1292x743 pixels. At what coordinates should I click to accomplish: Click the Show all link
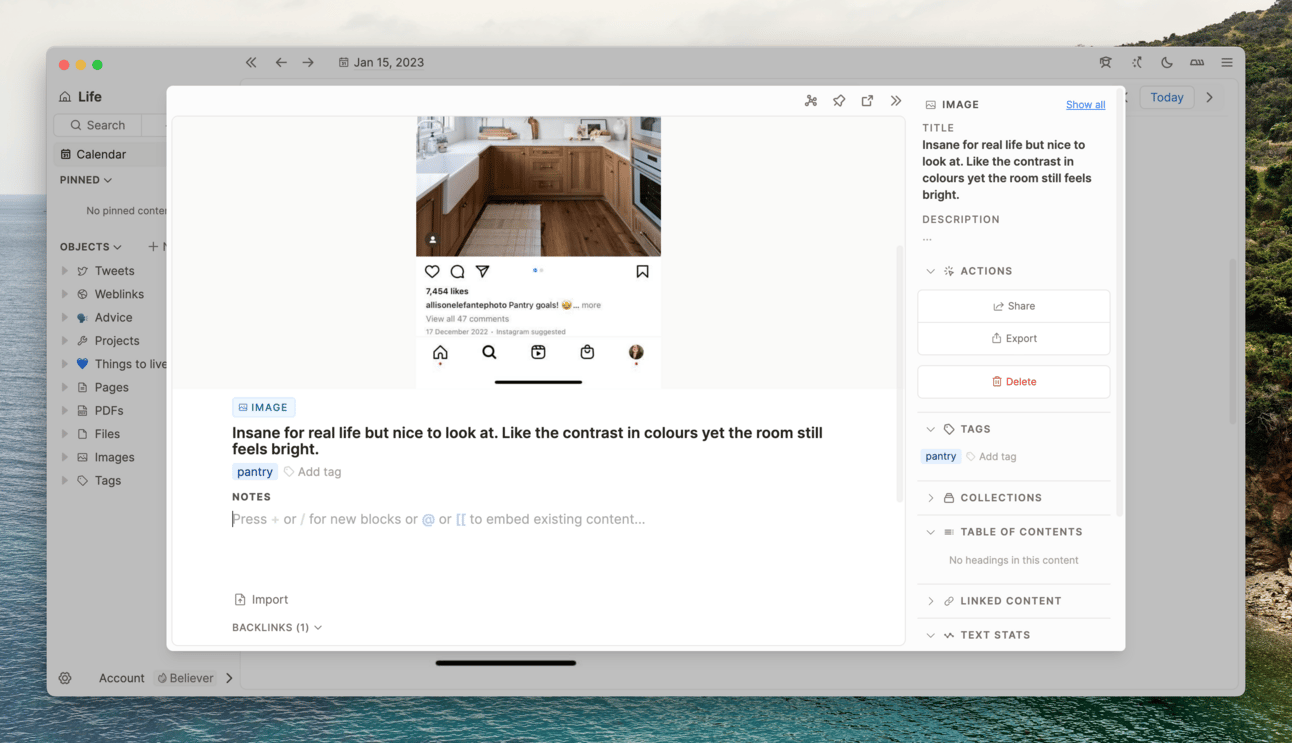pyautogui.click(x=1085, y=105)
